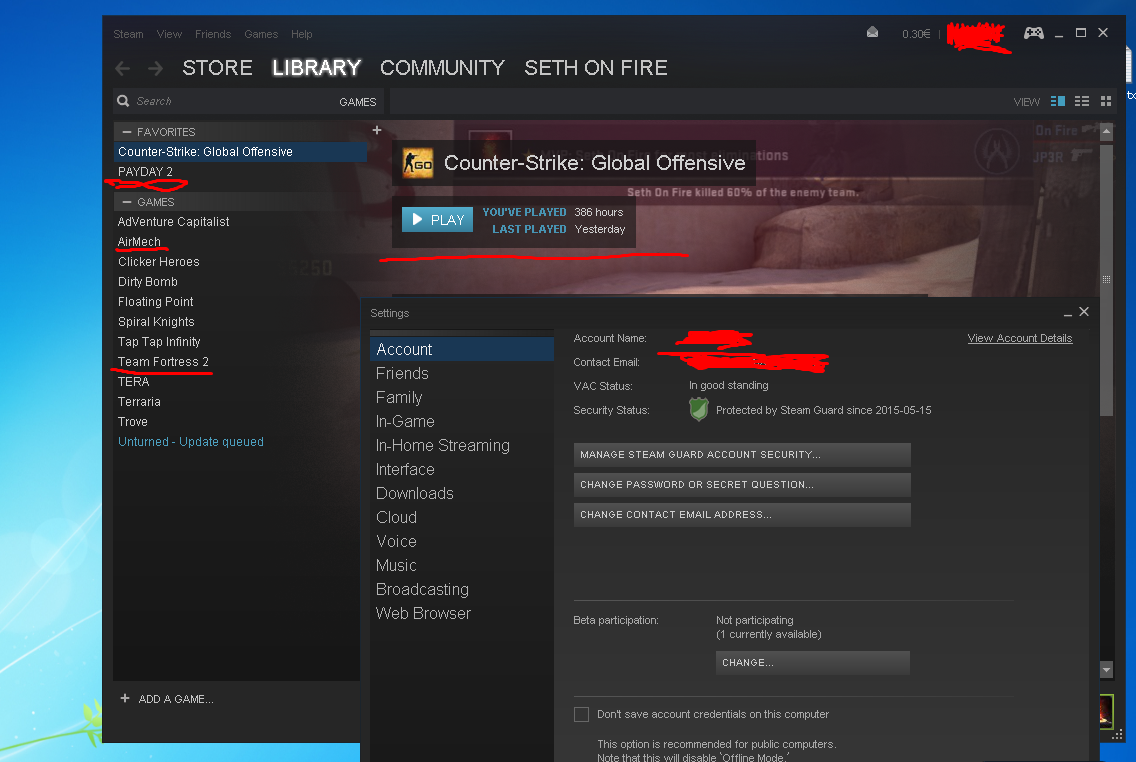Open the View menu
The height and width of the screenshot is (762, 1136).
(169, 34)
